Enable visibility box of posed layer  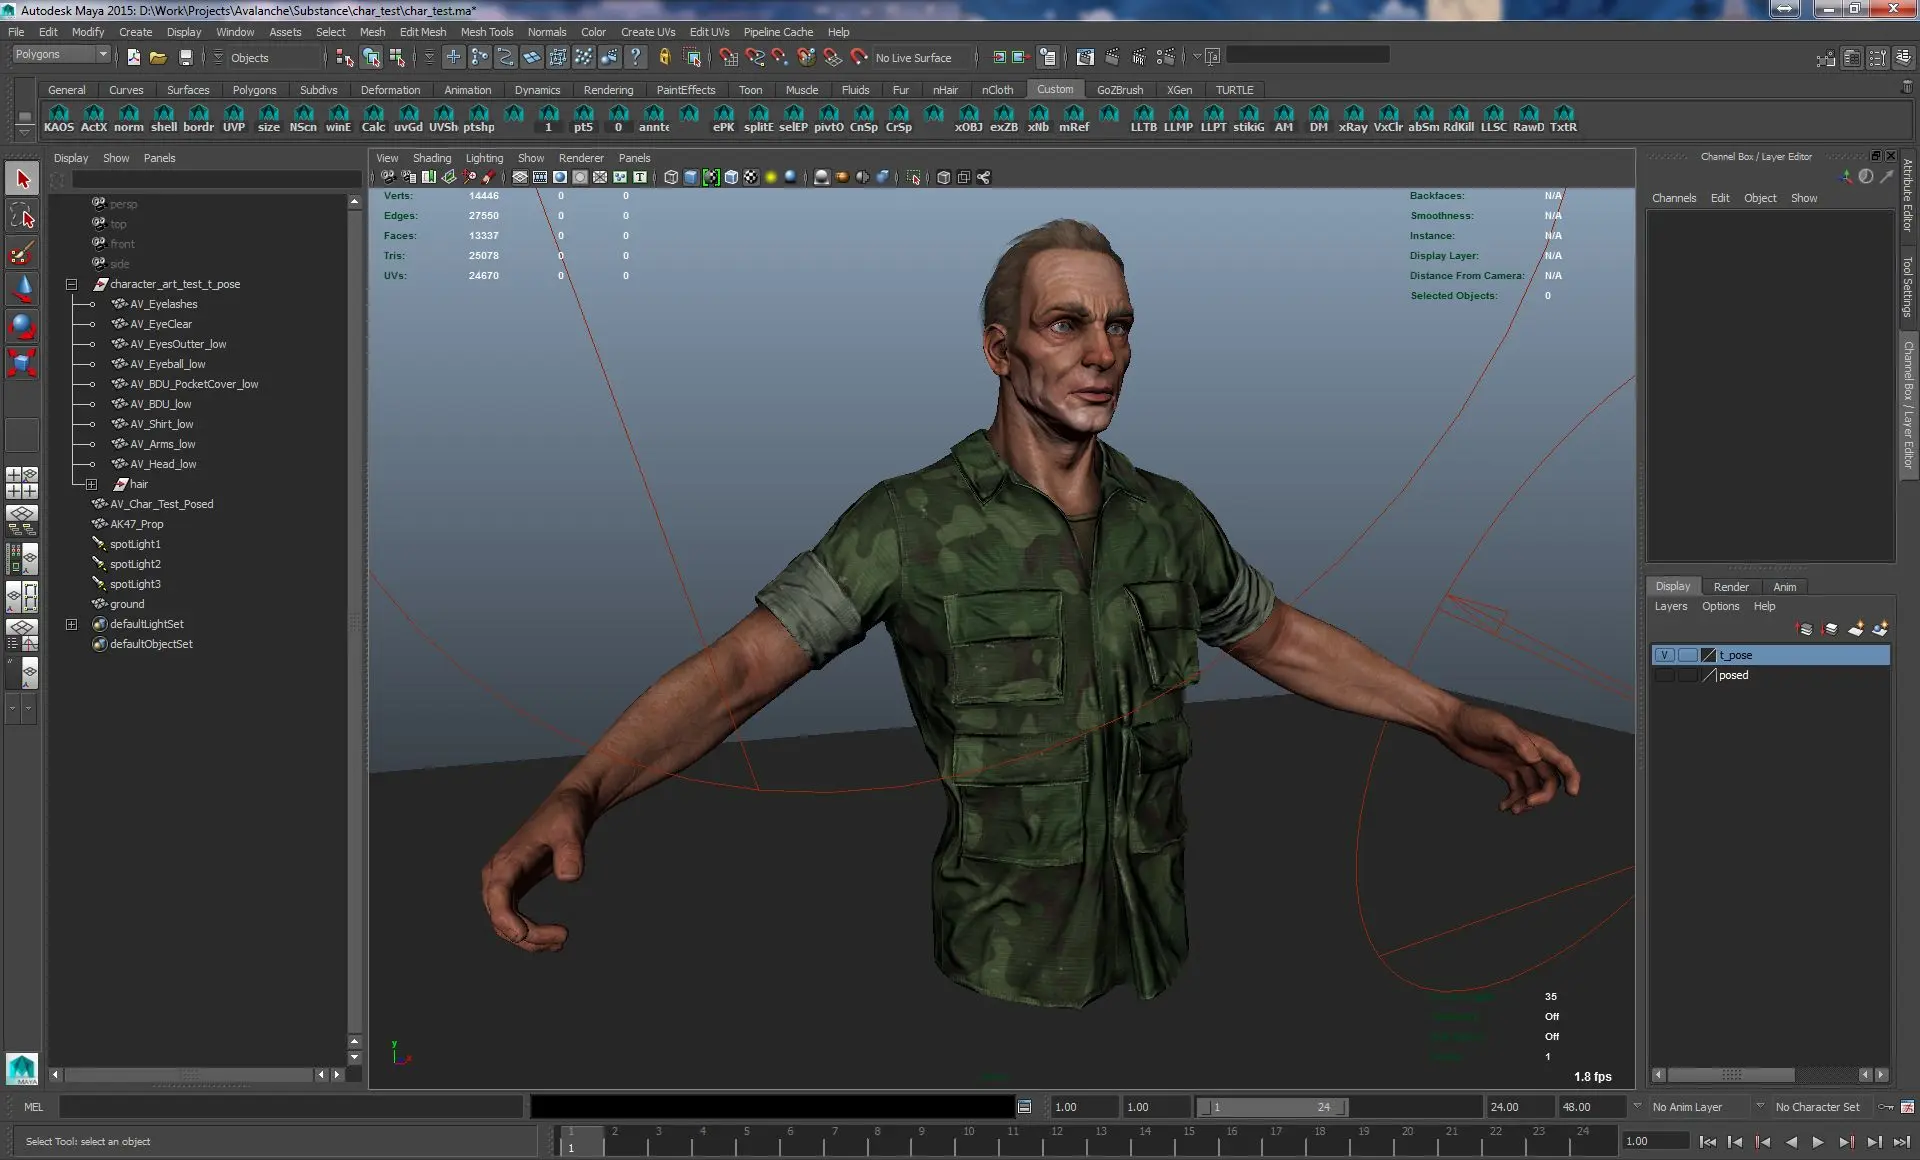(x=1664, y=675)
